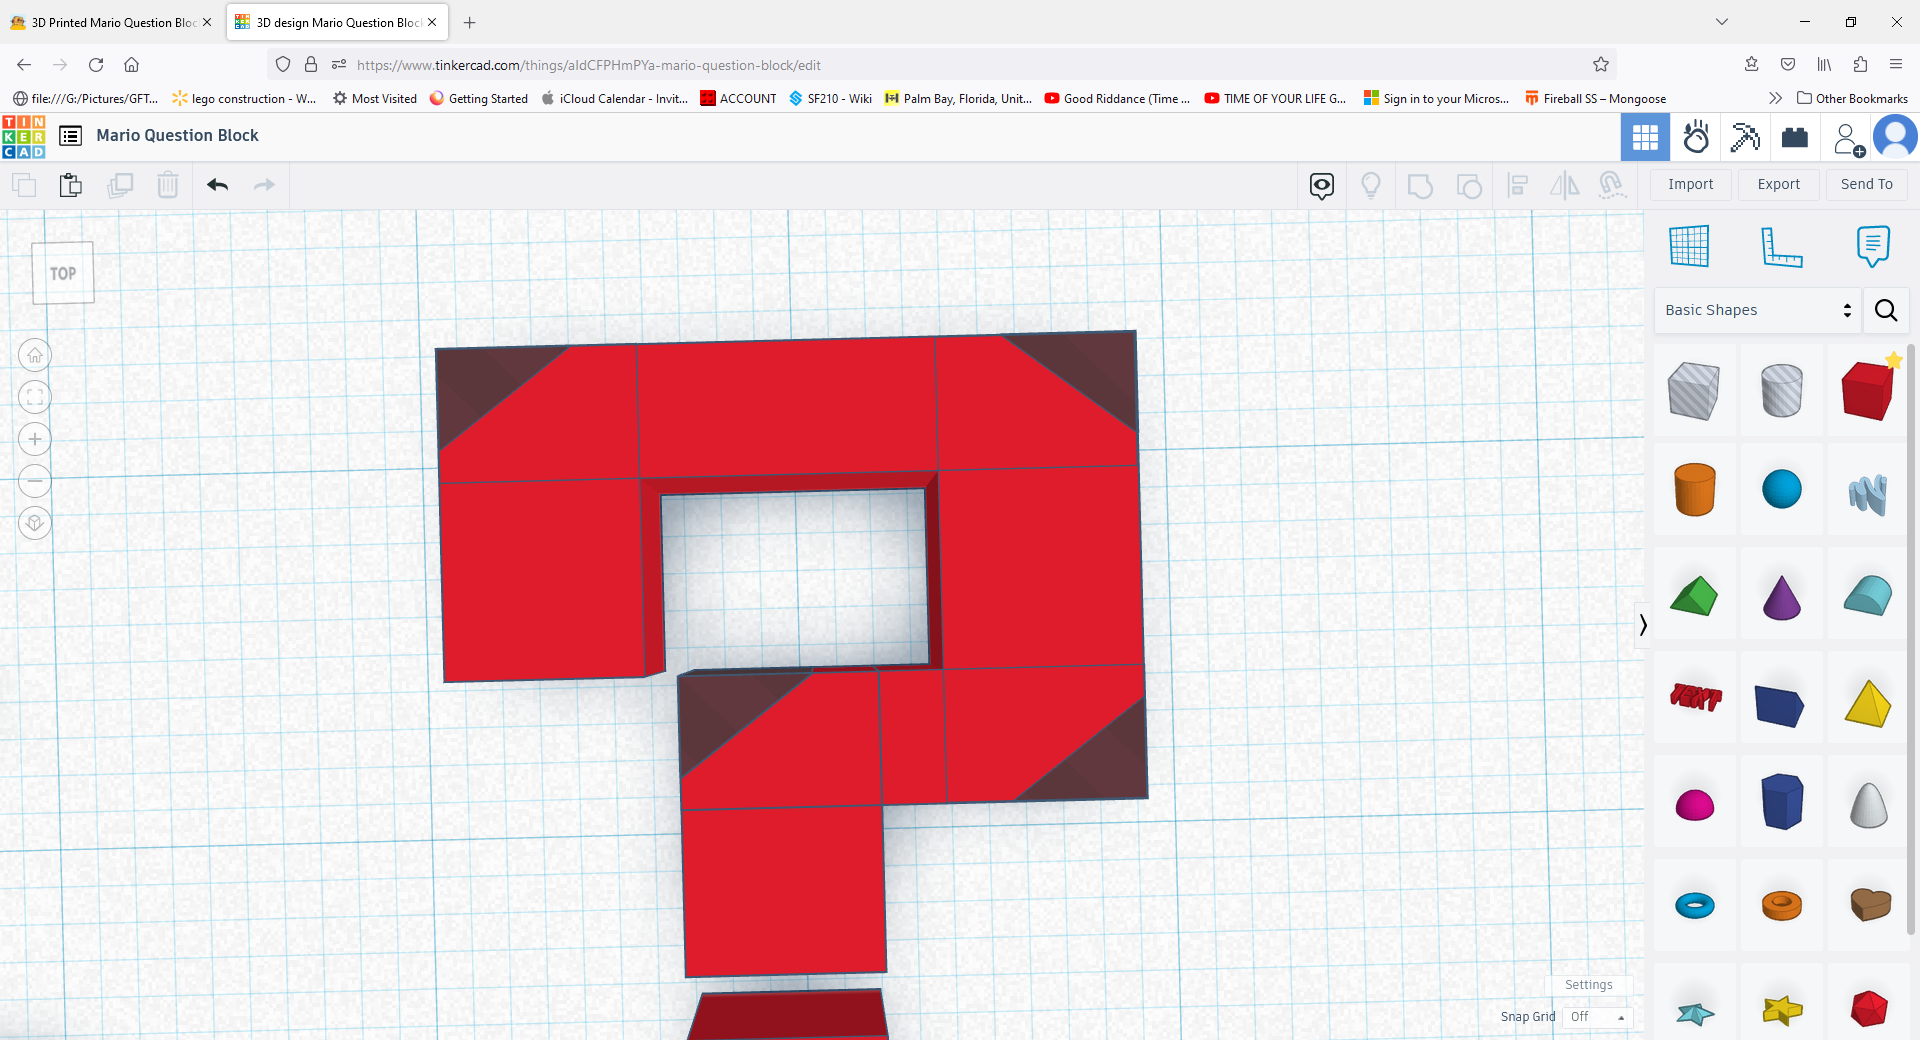This screenshot has height=1040, width=1920.
Task: Click the Zoom in plus icon
Action: (x=35, y=439)
